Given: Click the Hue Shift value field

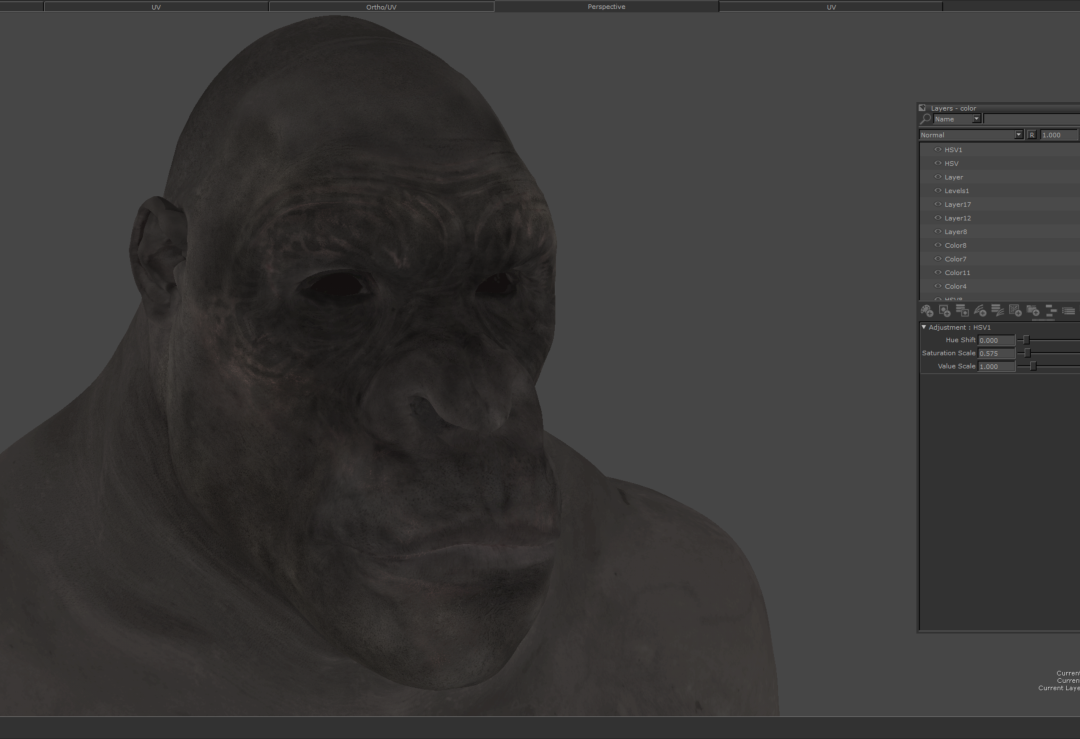Looking at the screenshot, I should 997,340.
